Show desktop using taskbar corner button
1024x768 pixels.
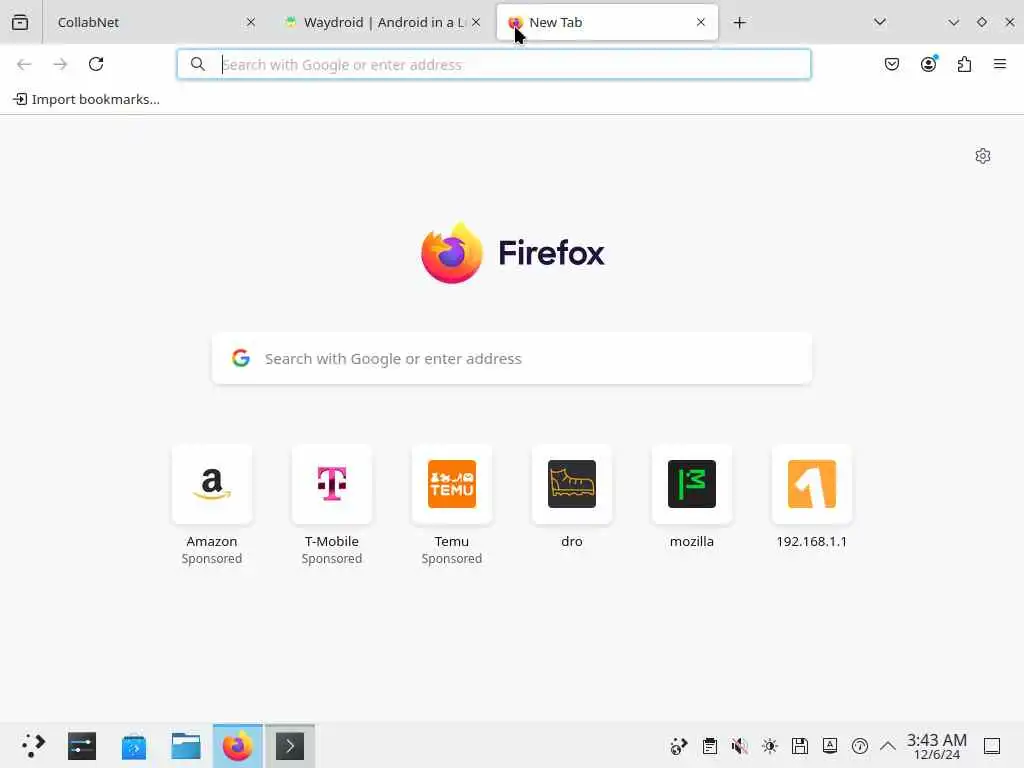[992, 746]
